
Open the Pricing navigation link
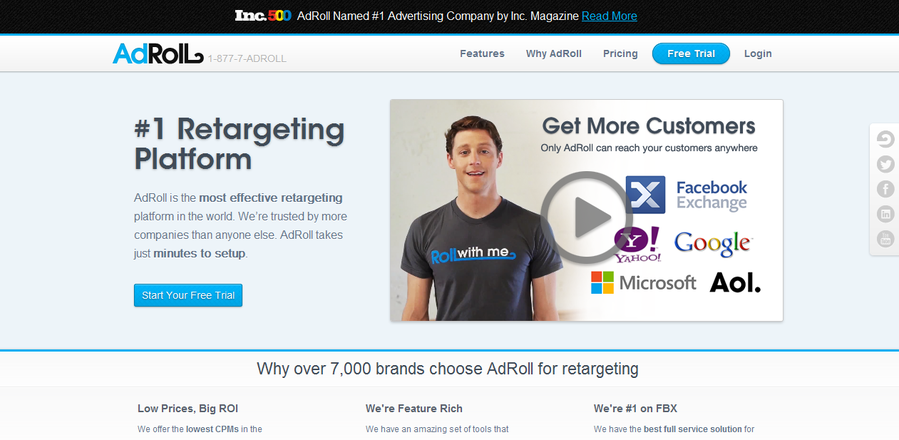[620, 53]
